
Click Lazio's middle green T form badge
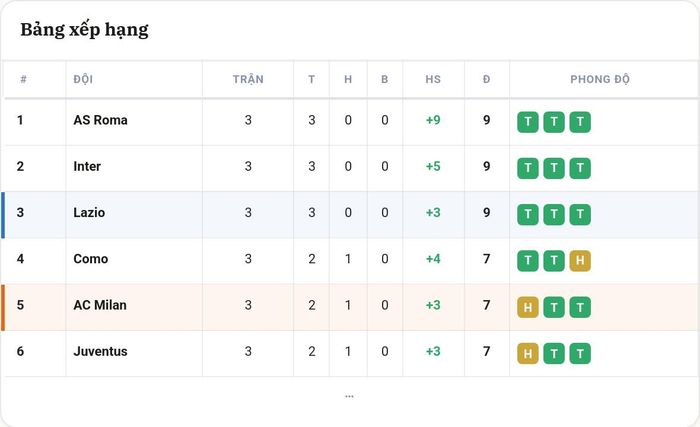coord(554,214)
